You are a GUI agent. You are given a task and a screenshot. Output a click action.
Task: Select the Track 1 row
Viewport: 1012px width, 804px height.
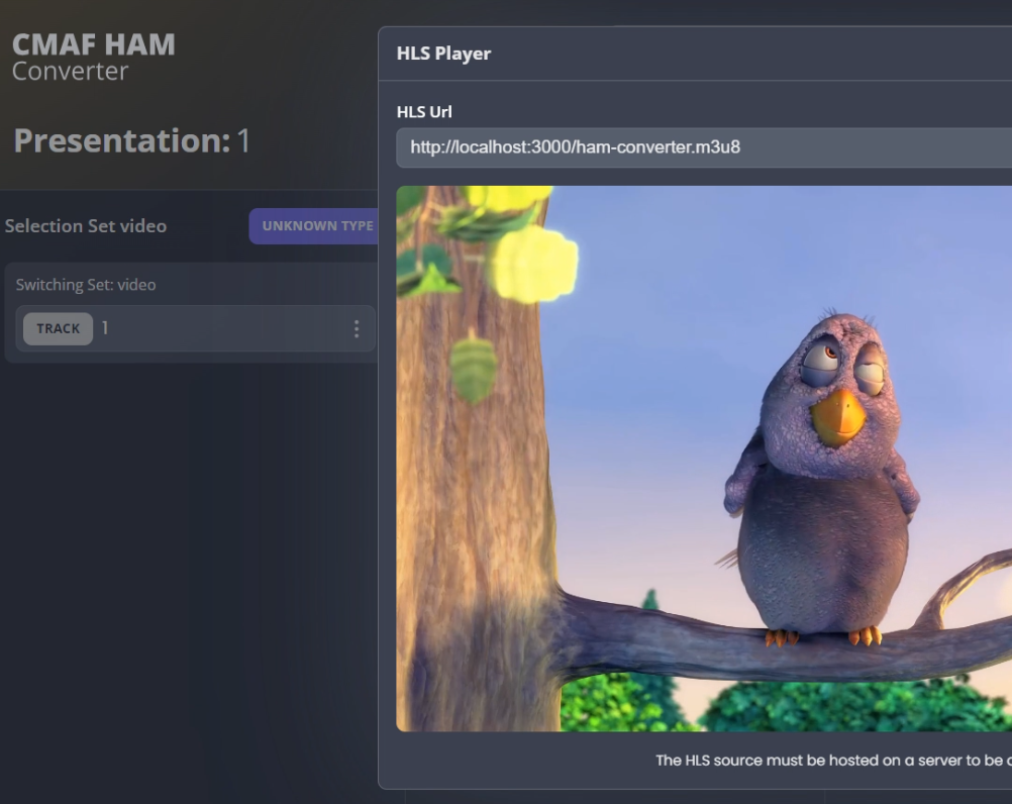pos(195,328)
